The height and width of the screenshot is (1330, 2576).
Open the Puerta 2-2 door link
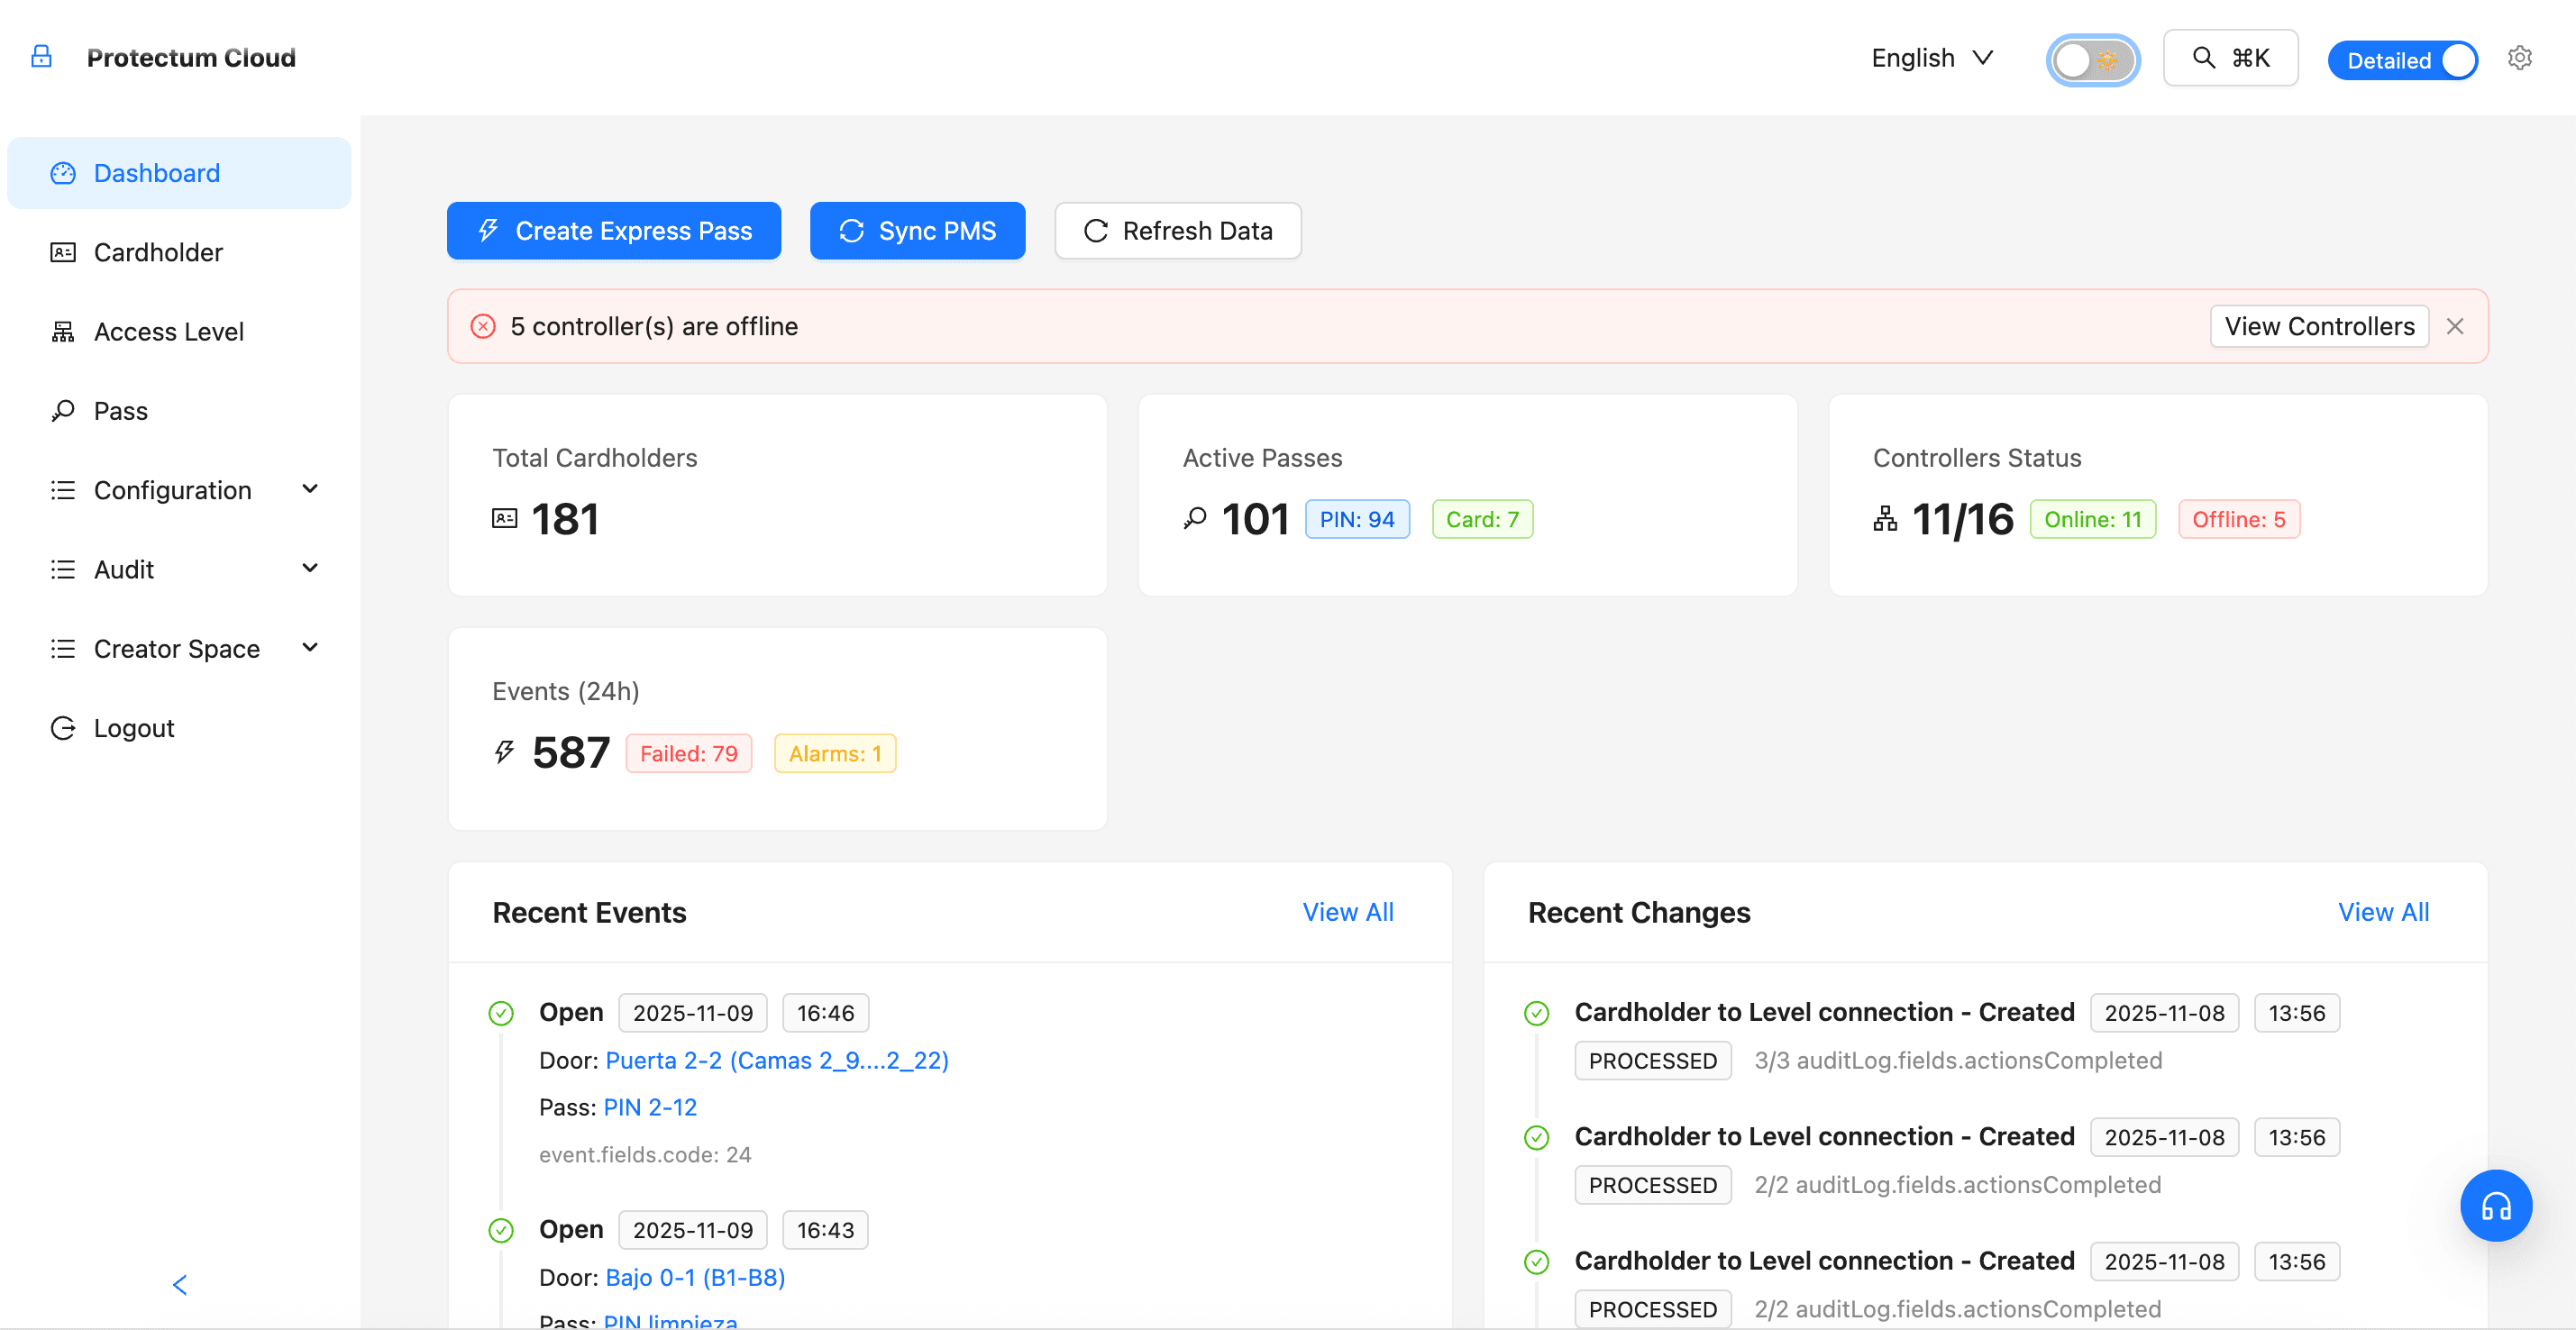click(x=777, y=1060)
